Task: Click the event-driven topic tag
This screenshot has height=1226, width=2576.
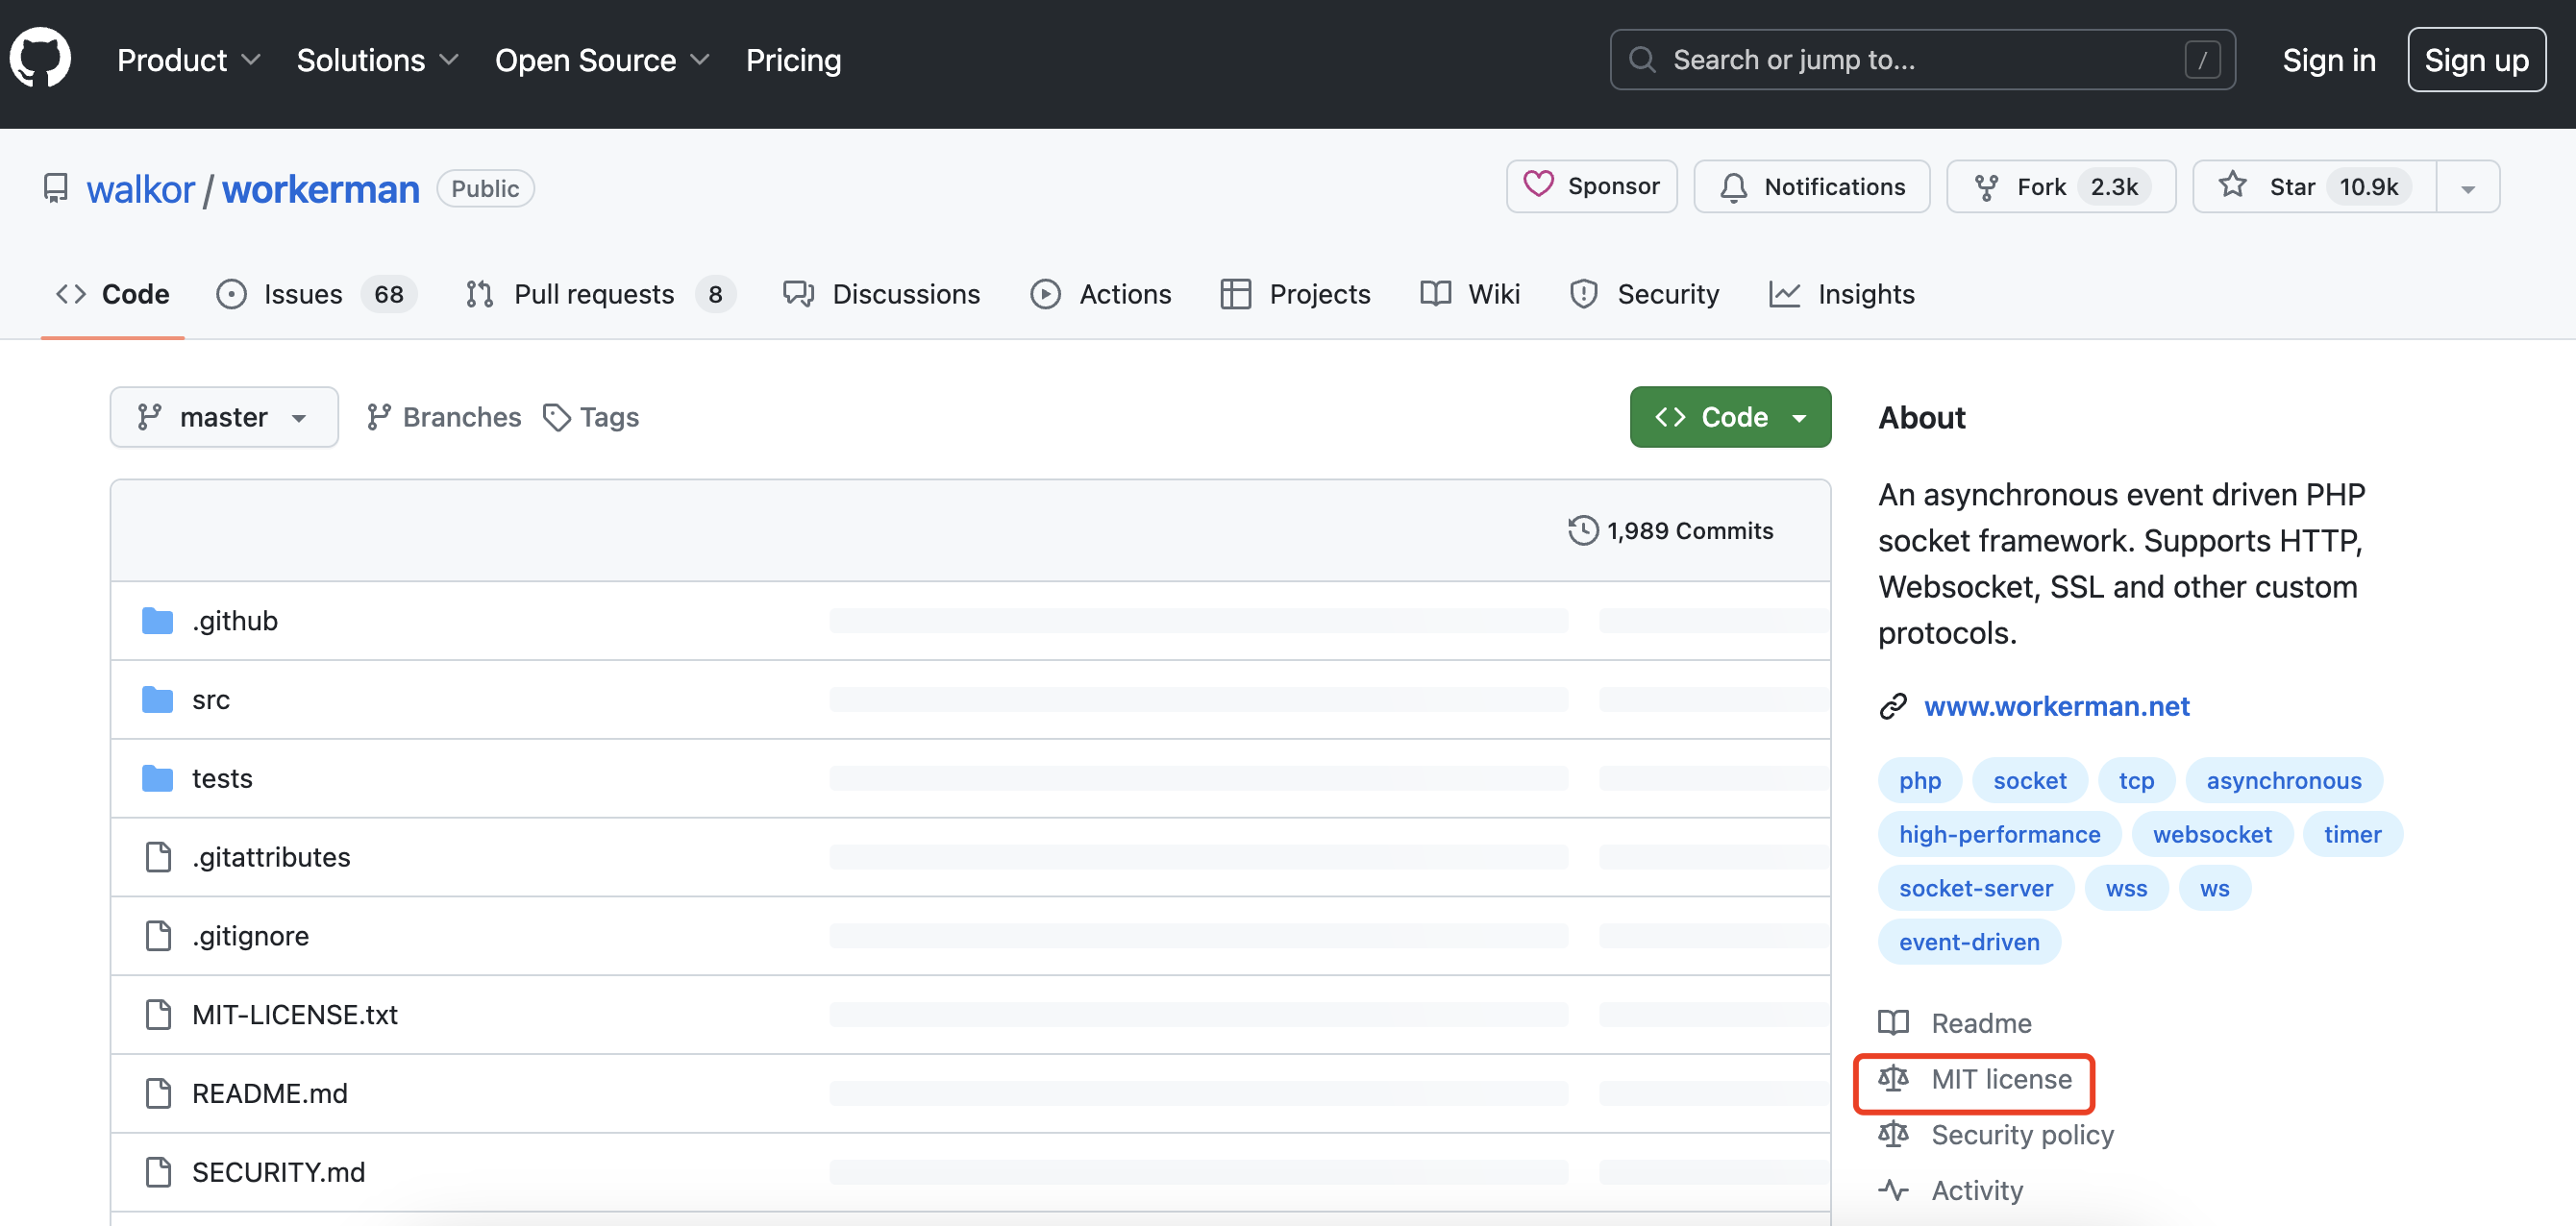Action: tap(1969, 942)
